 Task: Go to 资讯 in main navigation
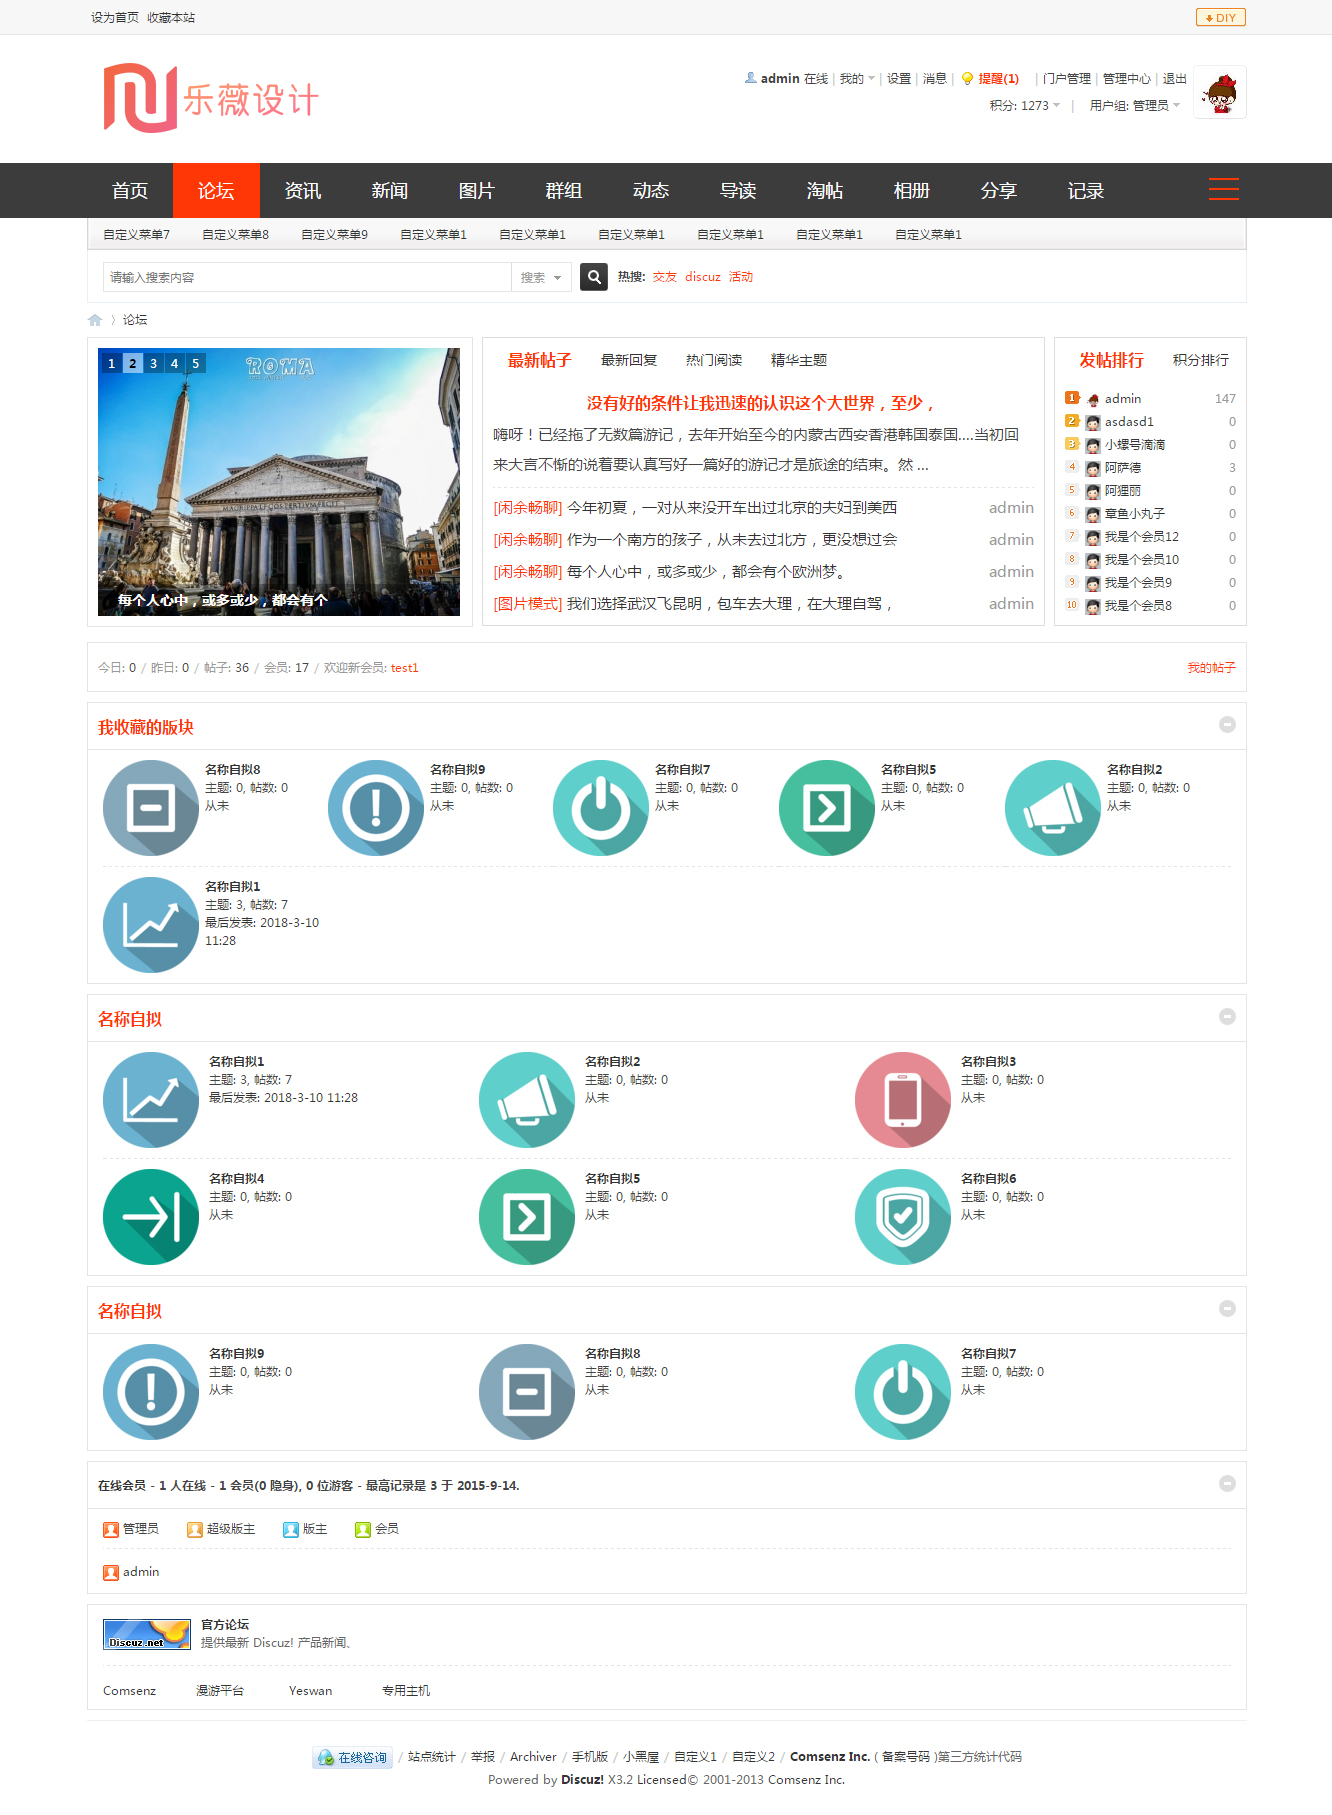[303, 191]
